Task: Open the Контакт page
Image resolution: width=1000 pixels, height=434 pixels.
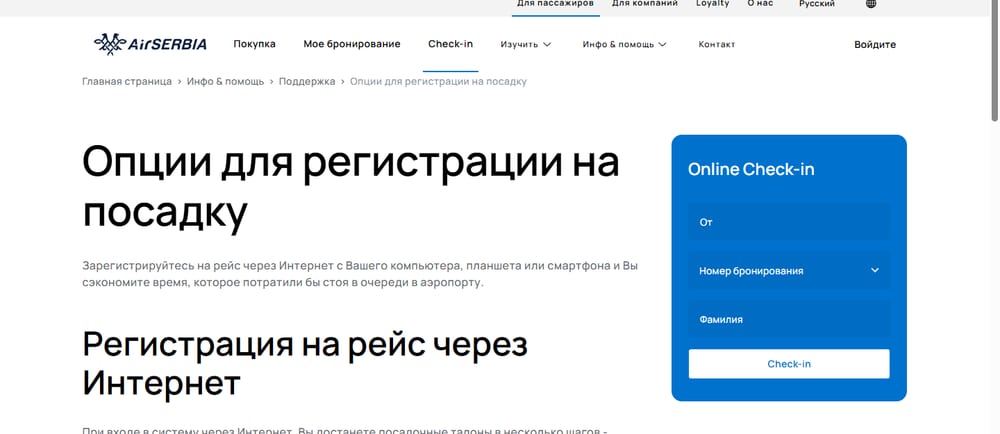Action: 717,45
